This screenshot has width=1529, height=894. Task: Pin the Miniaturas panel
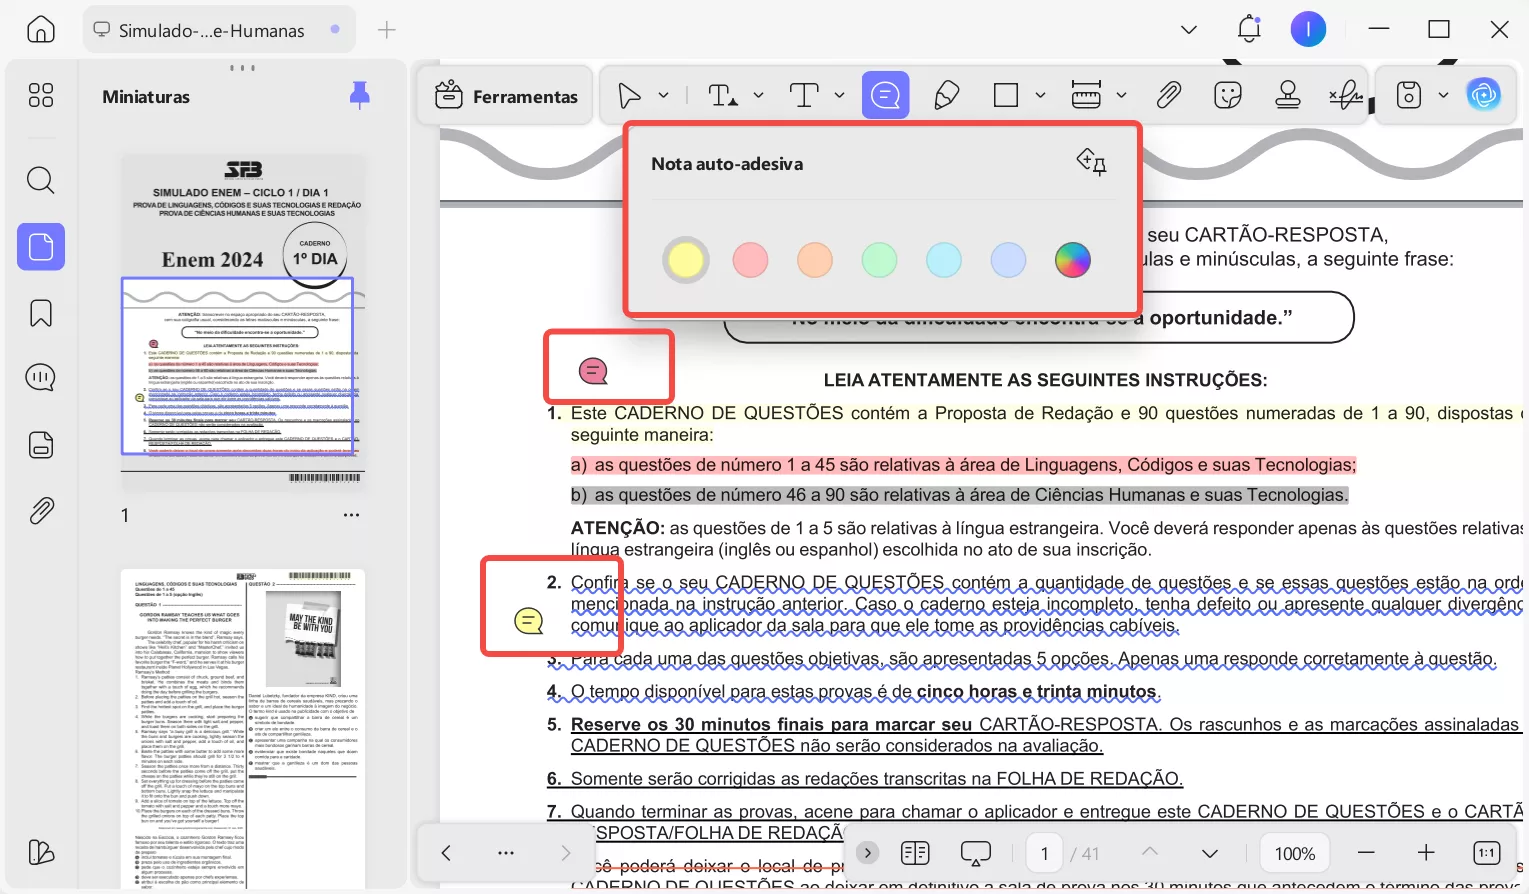(359, 94)
